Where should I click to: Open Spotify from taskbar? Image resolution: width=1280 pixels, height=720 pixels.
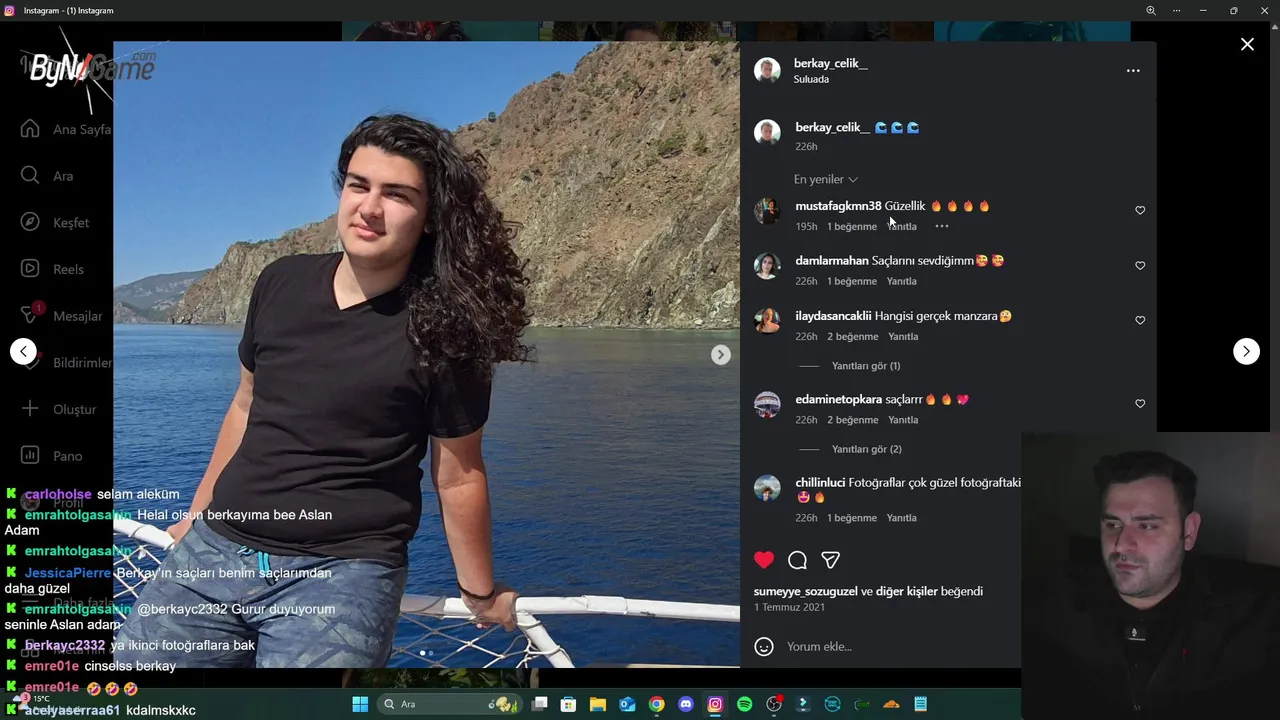[x=744, y=704]
